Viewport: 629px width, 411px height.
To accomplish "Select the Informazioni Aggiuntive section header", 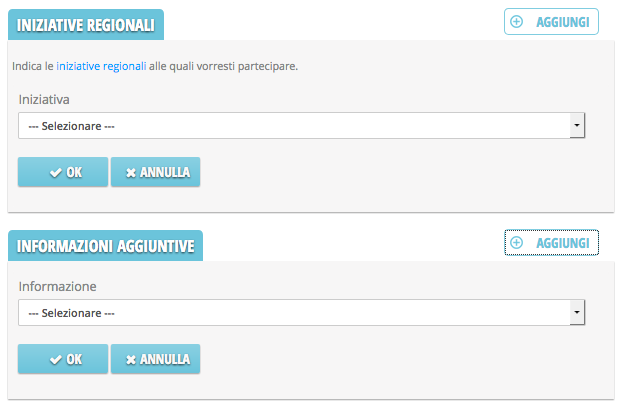I will click(x=105, y=246).
